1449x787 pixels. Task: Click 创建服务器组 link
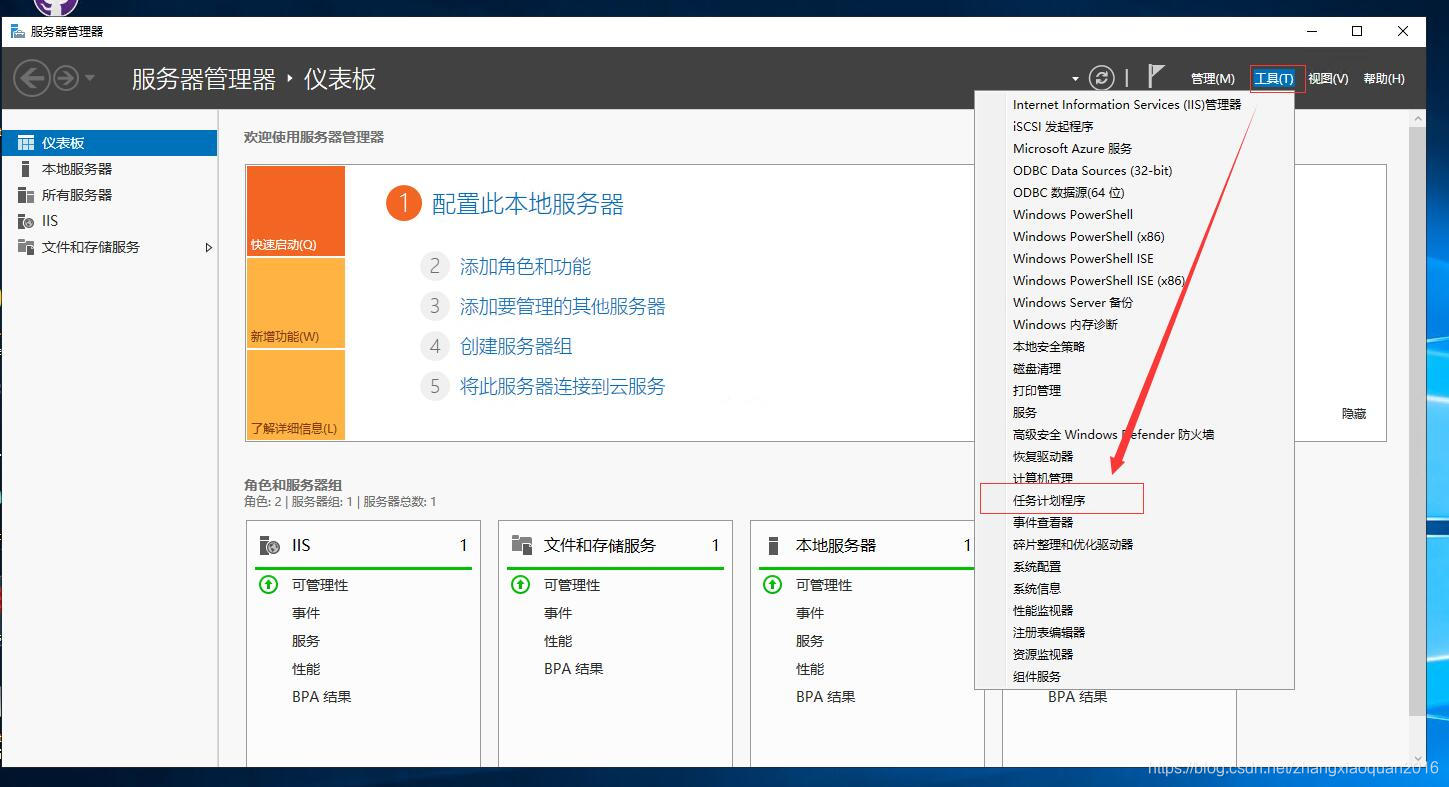click(x=516, y=346)
